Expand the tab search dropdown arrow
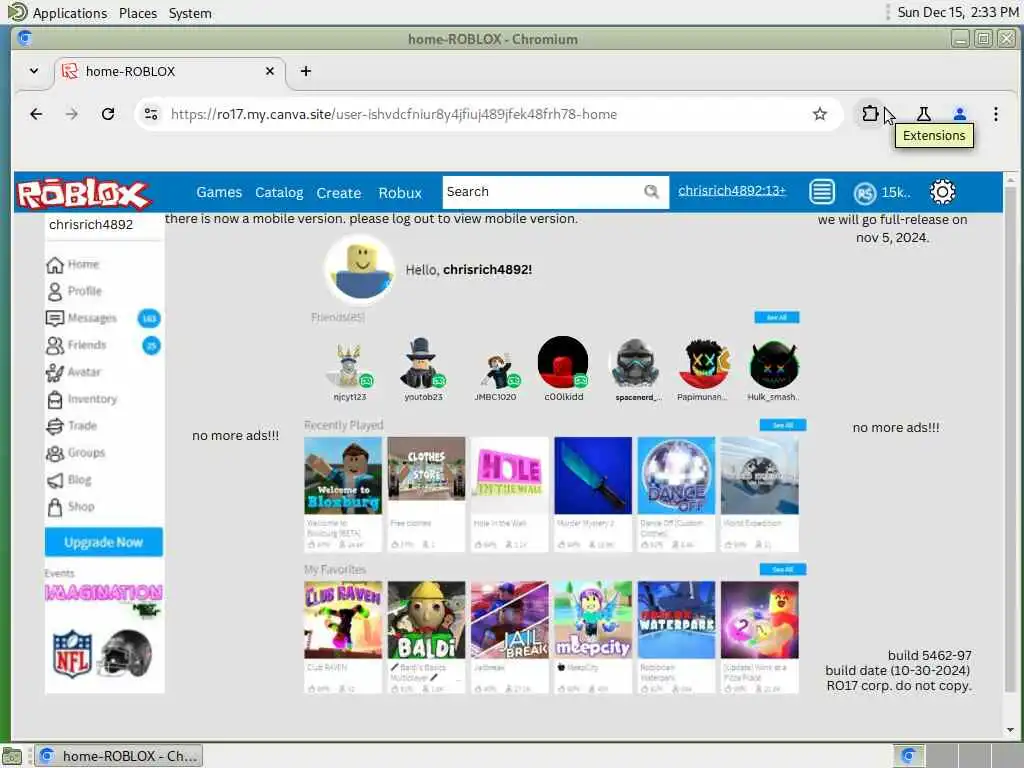 click(x=33, y=71)
